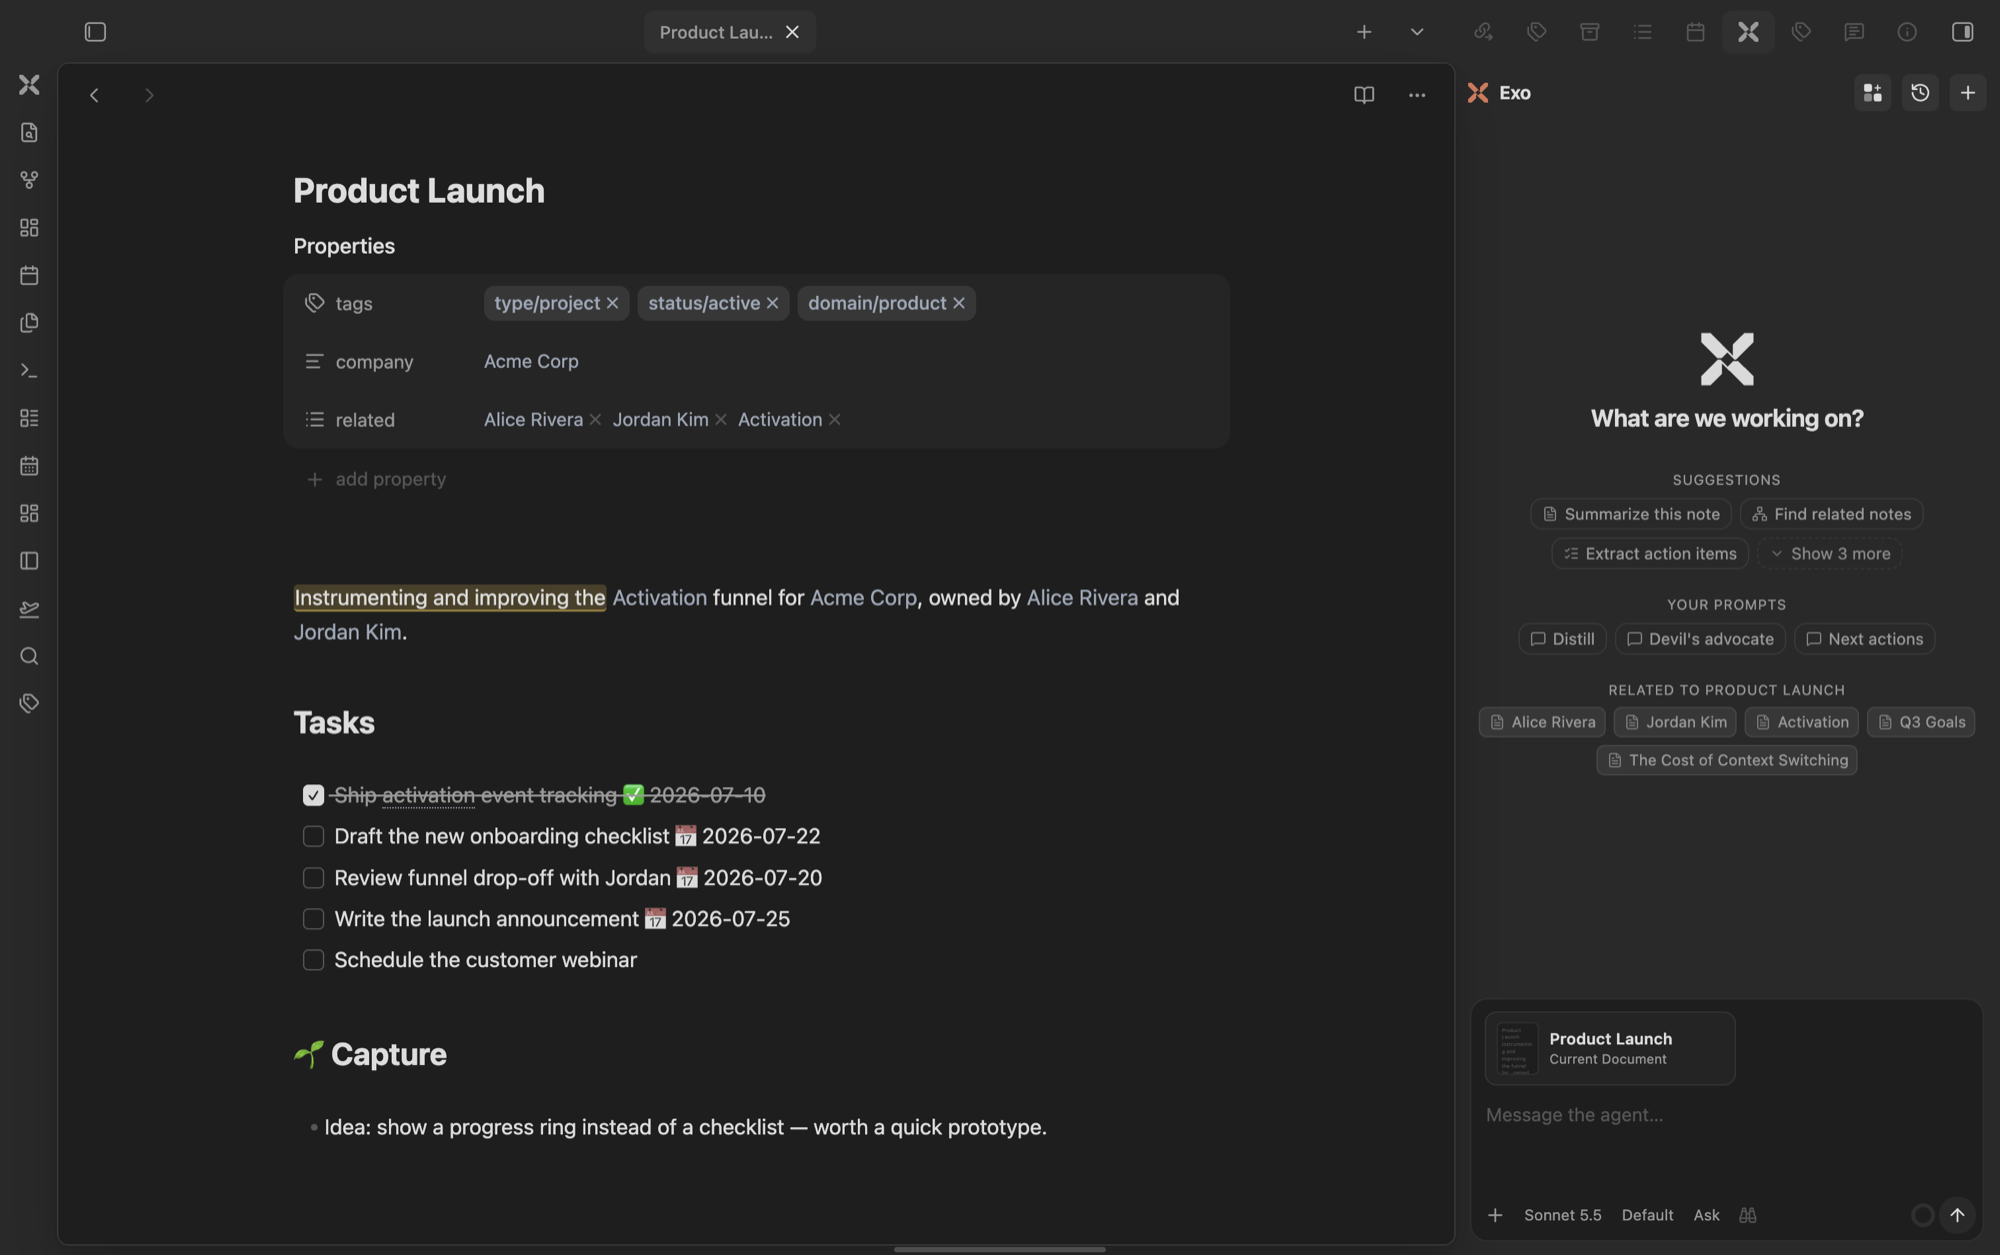Open the outline list icon in top toolbar
Image resolution: width=2000 pixels, height=1255 pixels.
click(x=1642, y=32)
